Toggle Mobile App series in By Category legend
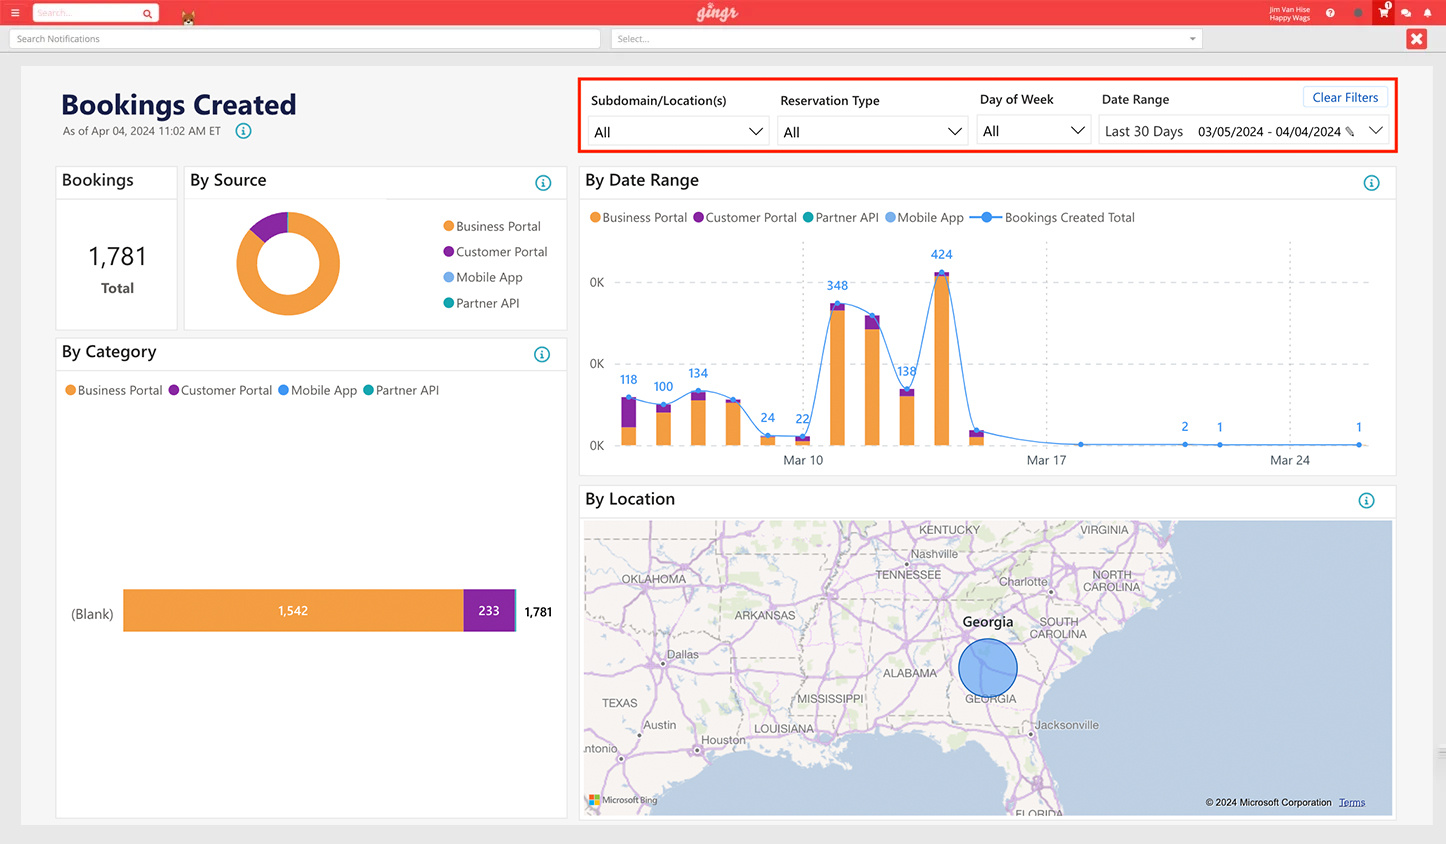Image resolution: width=1446 pixels, height=844 pixels. click(317, 391)
